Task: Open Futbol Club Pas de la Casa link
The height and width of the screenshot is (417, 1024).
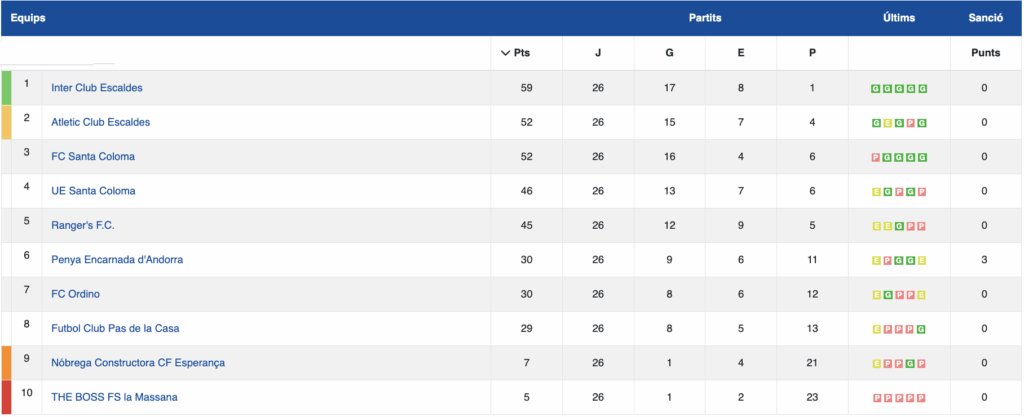Action: (115, 328)
